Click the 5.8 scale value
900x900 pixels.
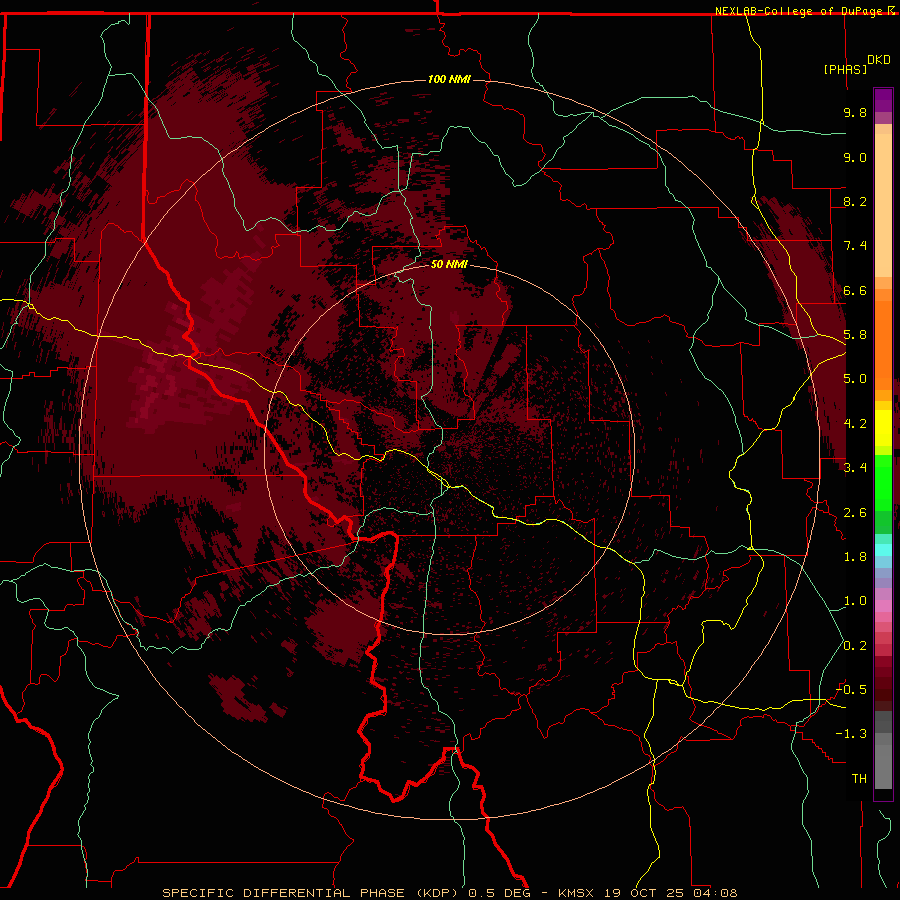click(855, 335)
